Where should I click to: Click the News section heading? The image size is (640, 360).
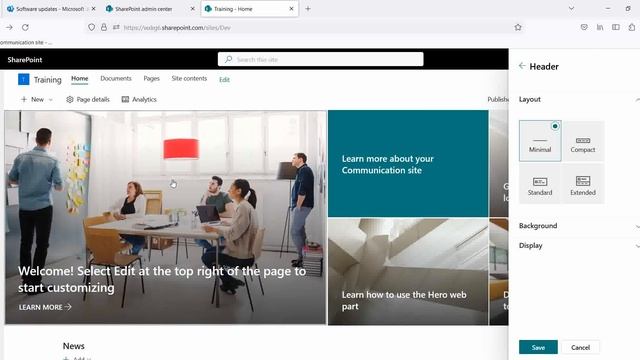[73, 346]
